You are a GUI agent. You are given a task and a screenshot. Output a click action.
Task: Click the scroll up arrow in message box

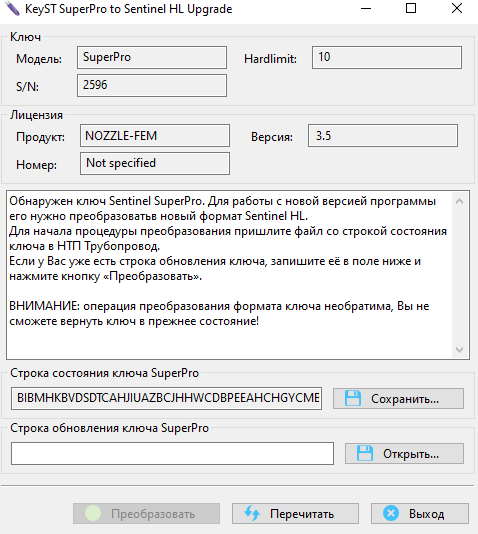pos(459,201)
